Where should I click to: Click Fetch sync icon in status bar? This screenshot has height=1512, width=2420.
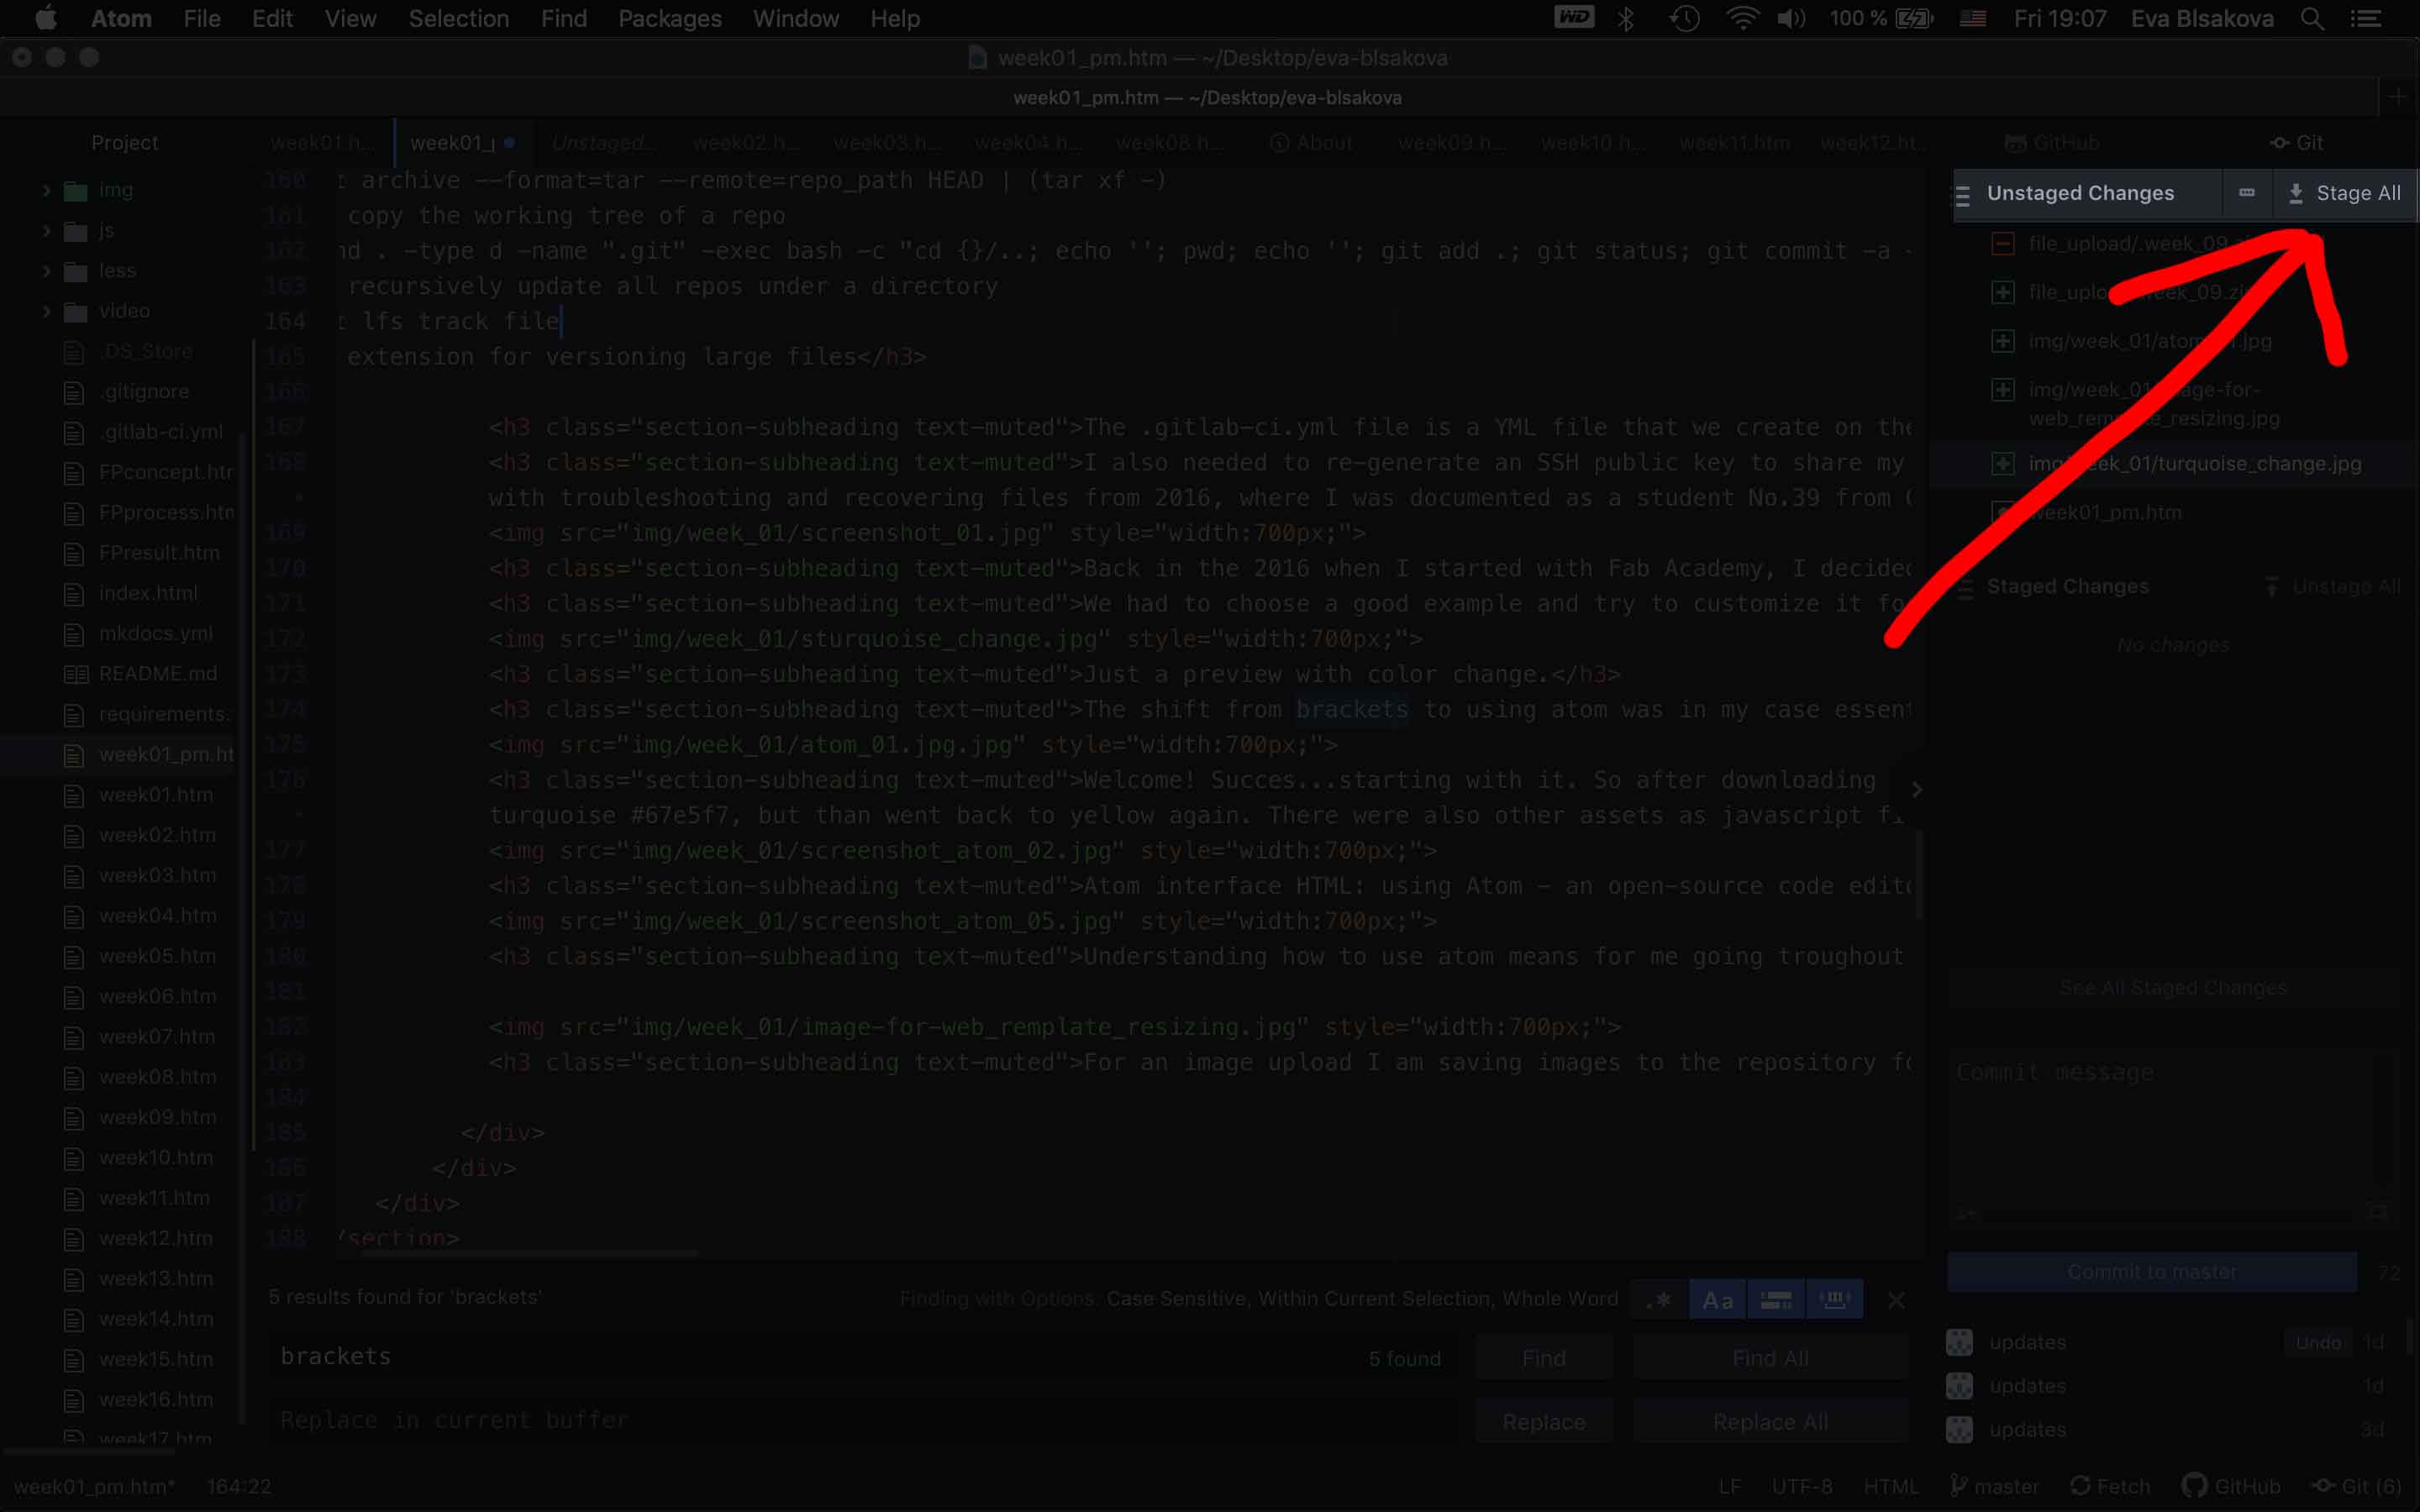coord(2080,1486)
